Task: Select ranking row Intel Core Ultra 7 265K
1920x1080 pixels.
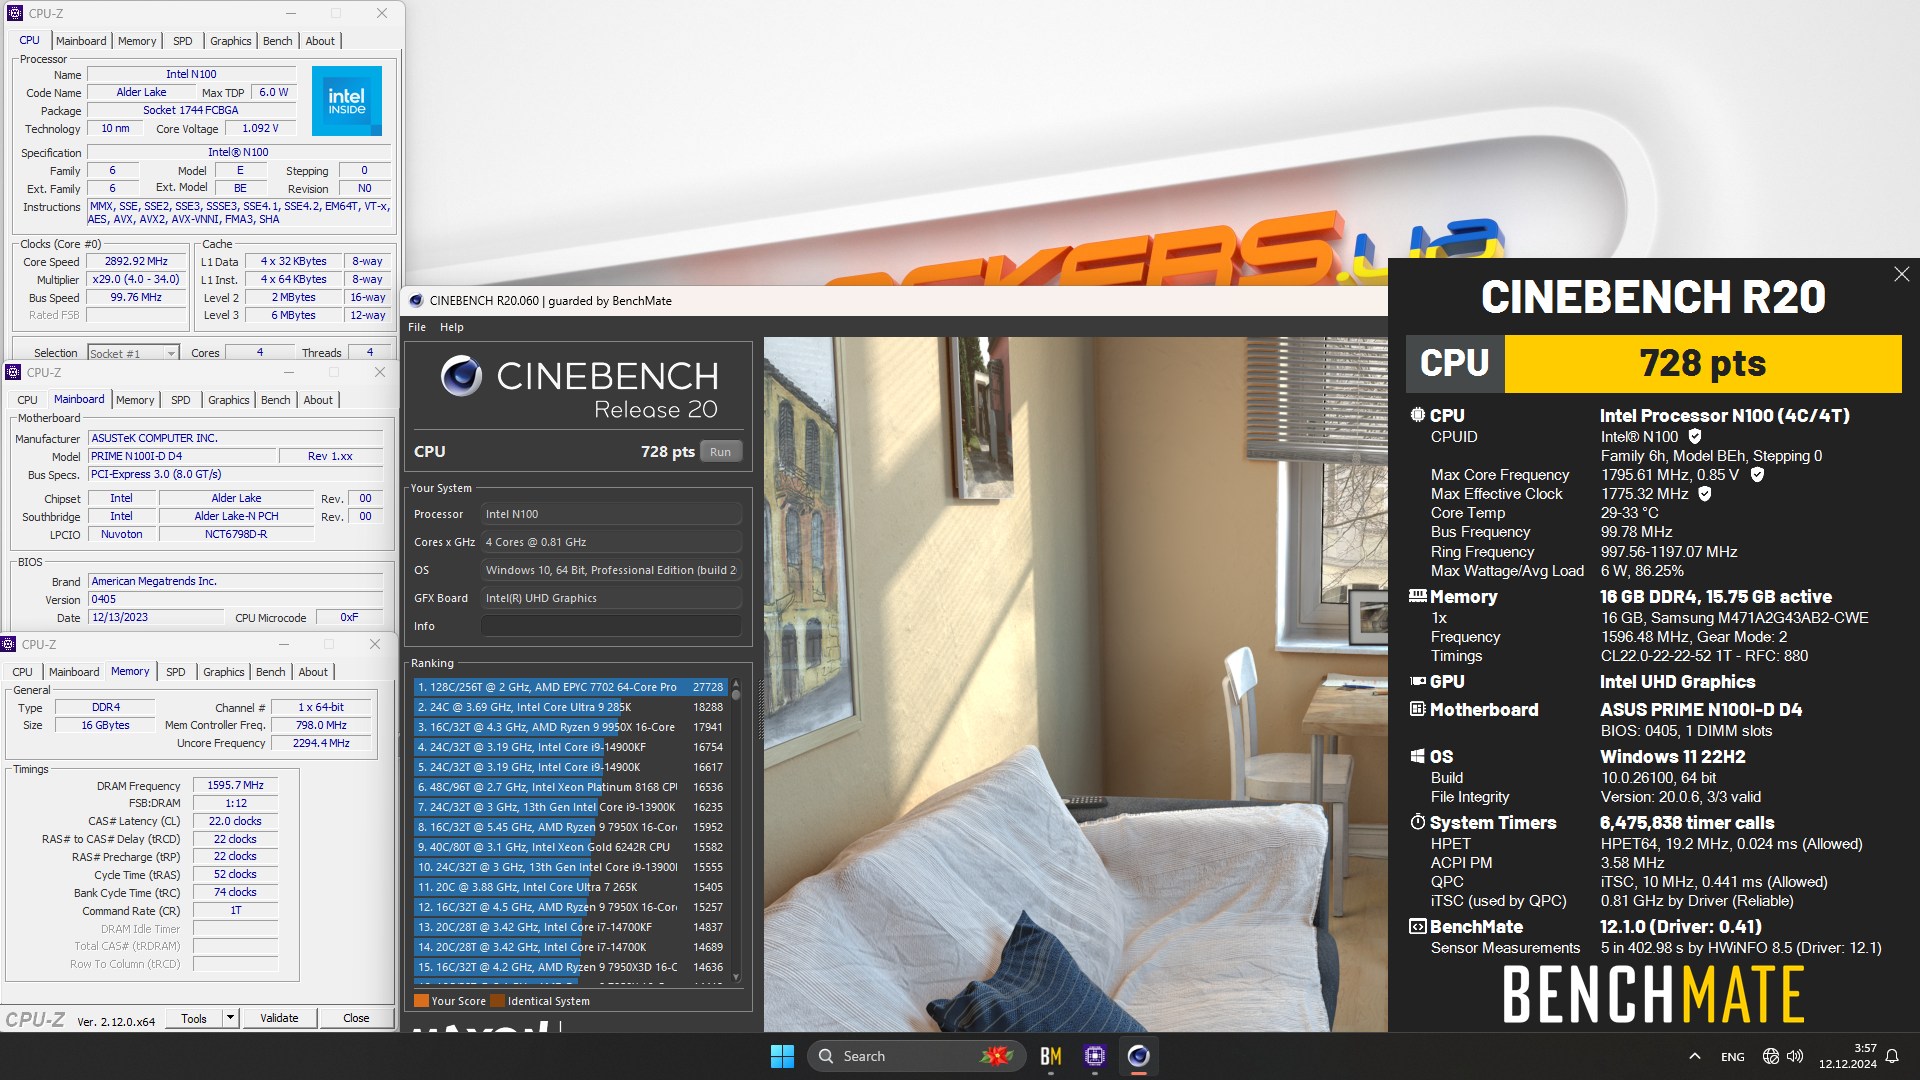Action: 570,887
